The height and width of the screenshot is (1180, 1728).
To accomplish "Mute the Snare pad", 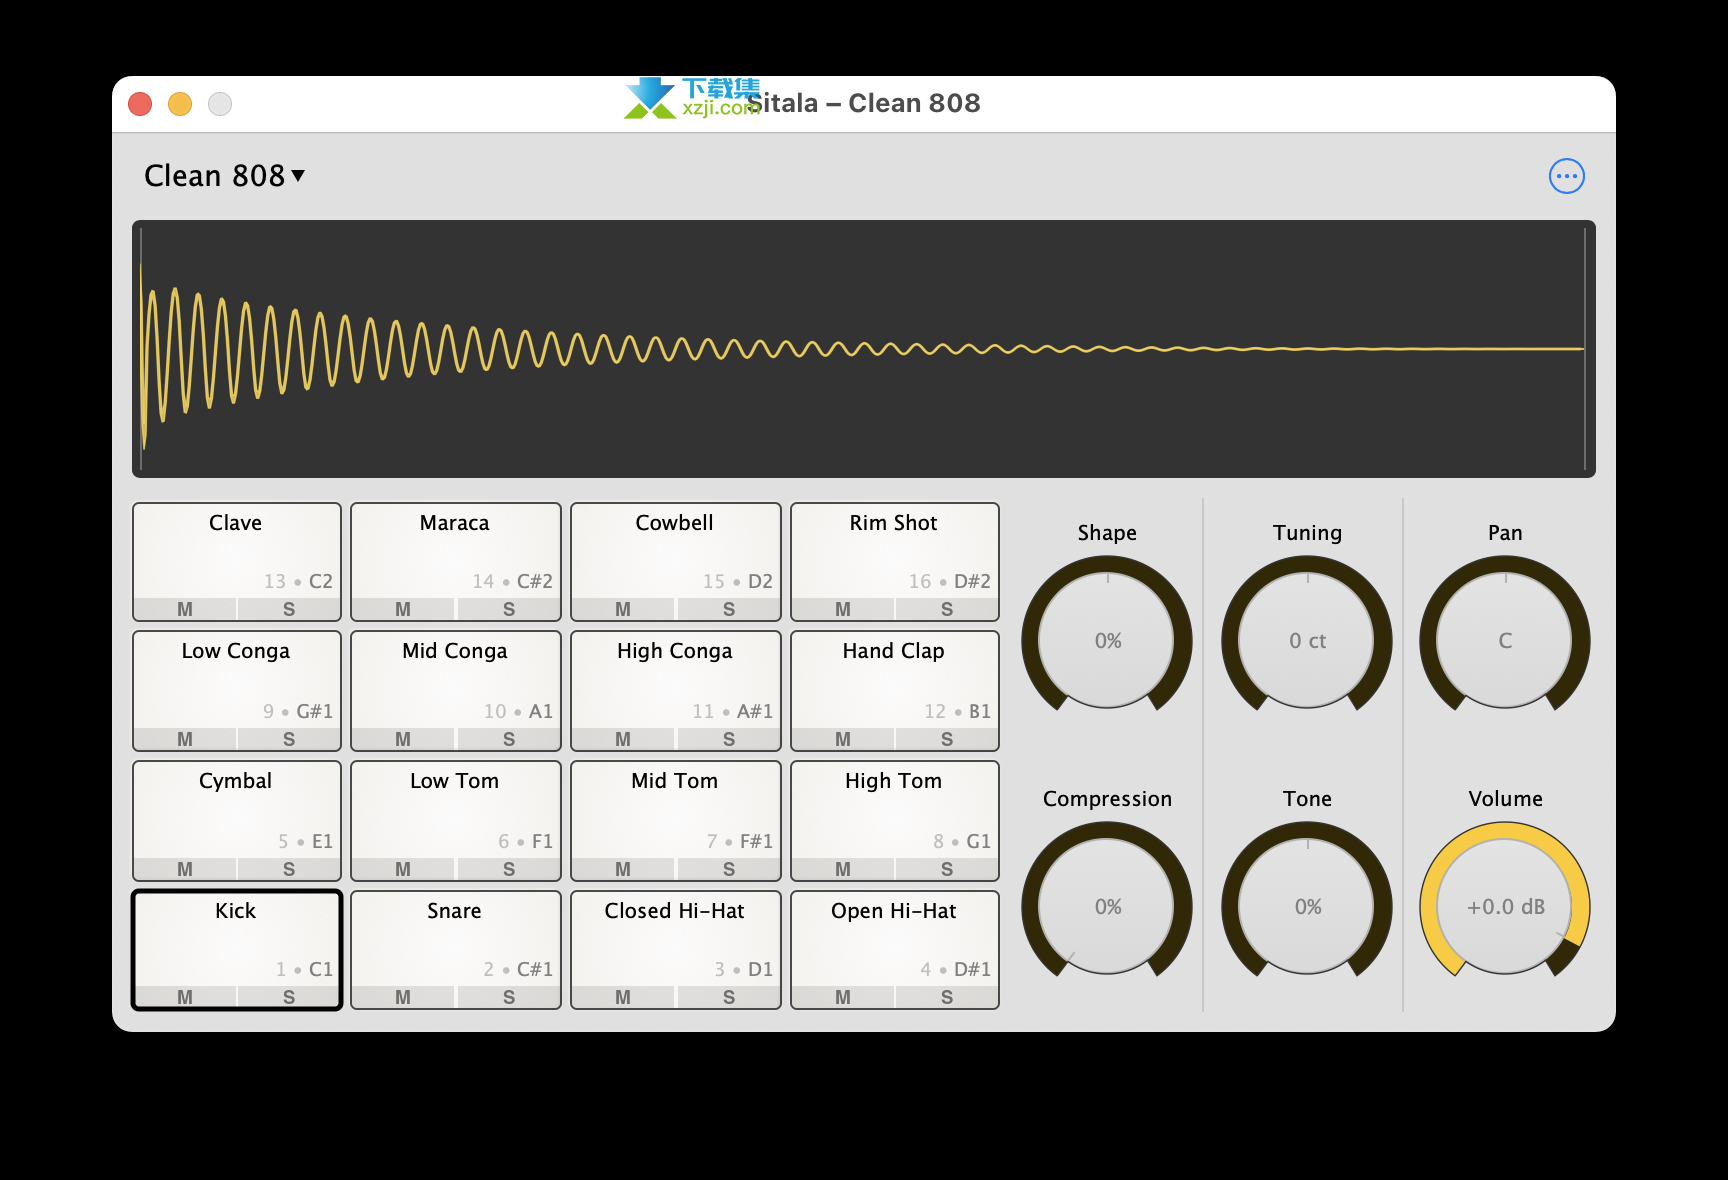I will tap(403, 997).
